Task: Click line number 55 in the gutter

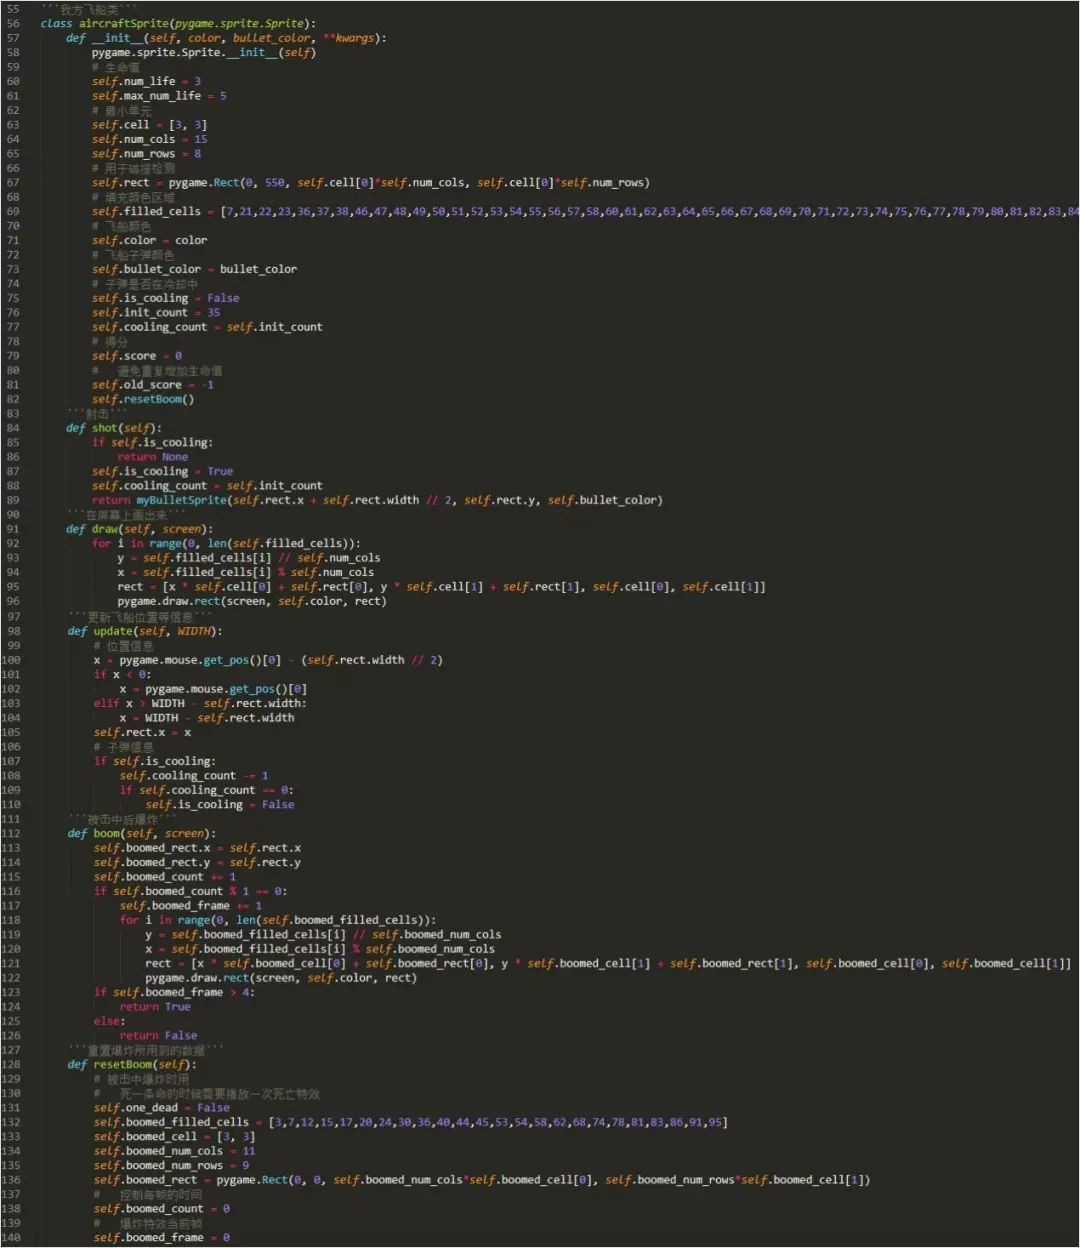Action: click(13, 9)
